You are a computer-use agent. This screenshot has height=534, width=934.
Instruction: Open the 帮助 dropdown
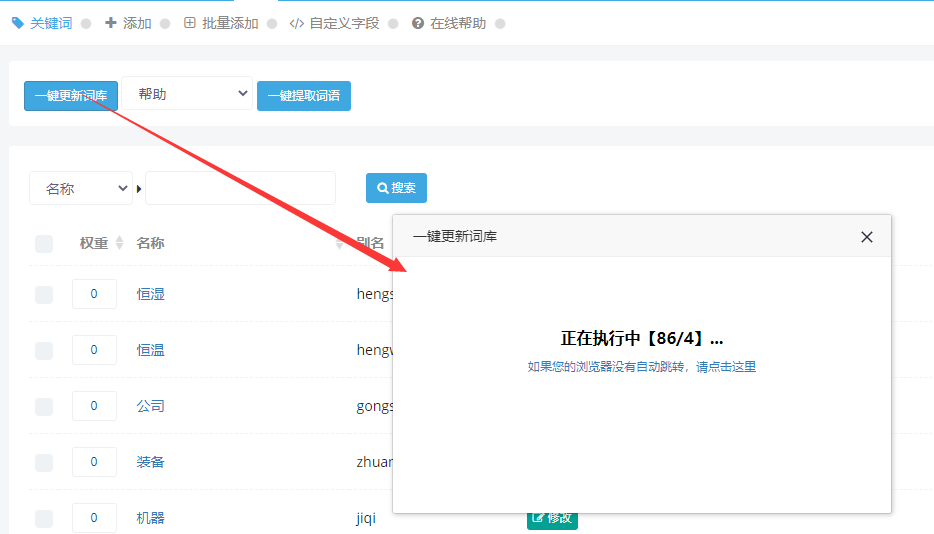187,94
